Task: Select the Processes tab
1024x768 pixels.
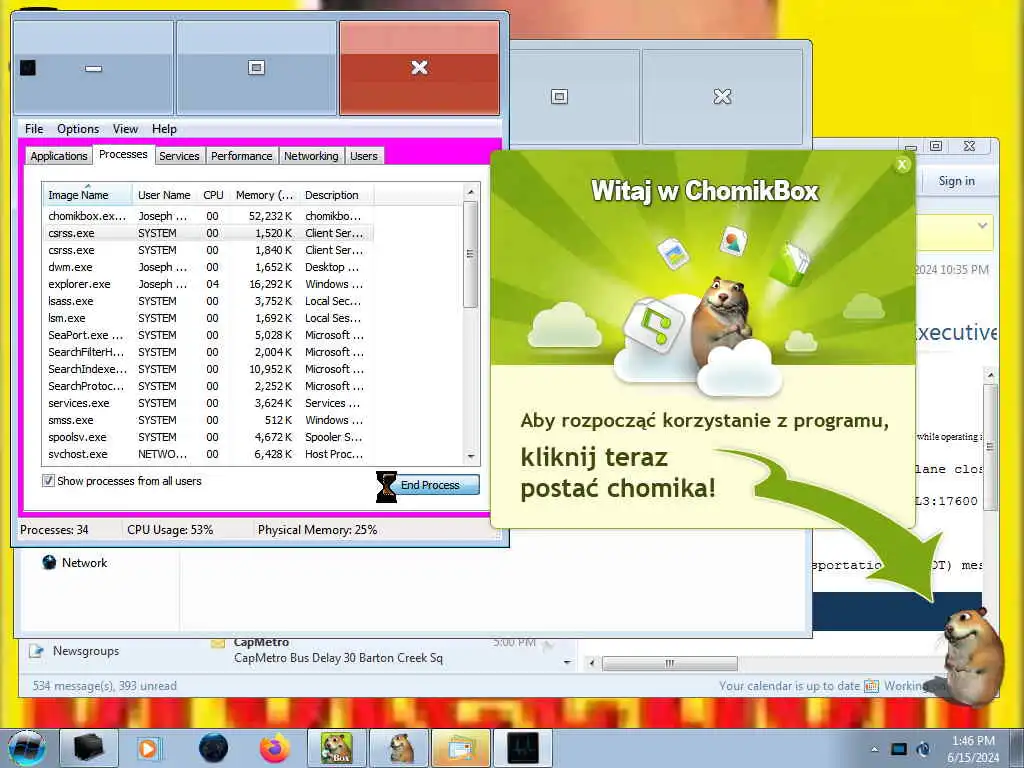Action: click(123, 154)
